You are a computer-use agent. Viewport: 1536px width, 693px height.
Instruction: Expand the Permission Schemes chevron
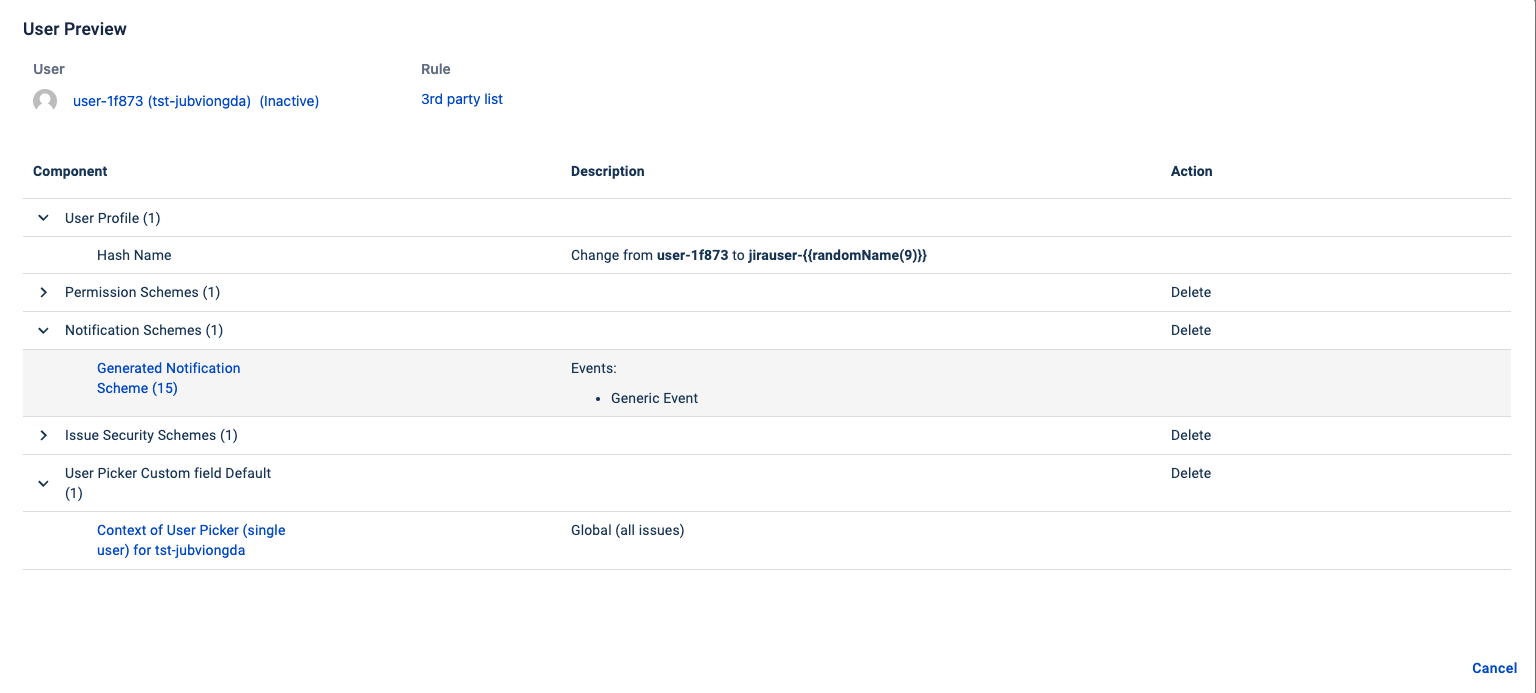(x=43, y=293)
